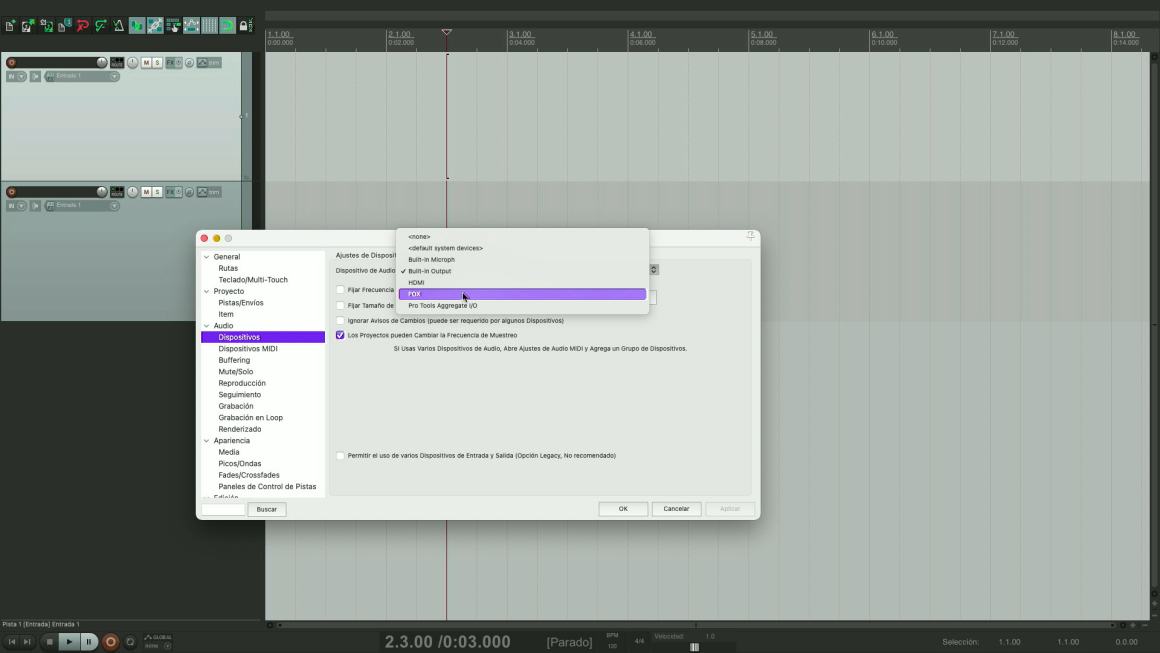The width and height of the screenshot is (1160, 653).
Task: Select 'Pro Tools Aggregate I/O' from device list
Action: (442, 306)
